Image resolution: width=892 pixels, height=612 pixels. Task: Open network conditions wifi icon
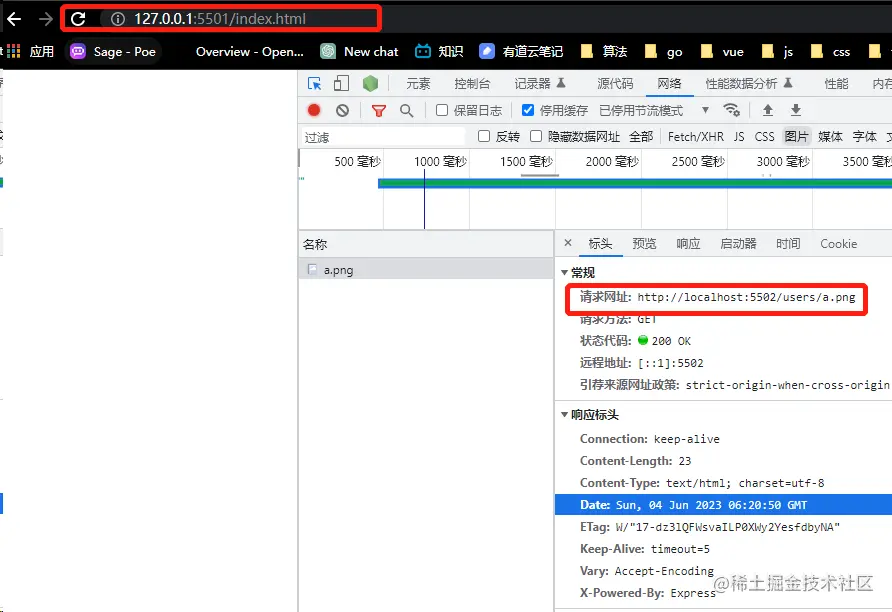[732, 110]
